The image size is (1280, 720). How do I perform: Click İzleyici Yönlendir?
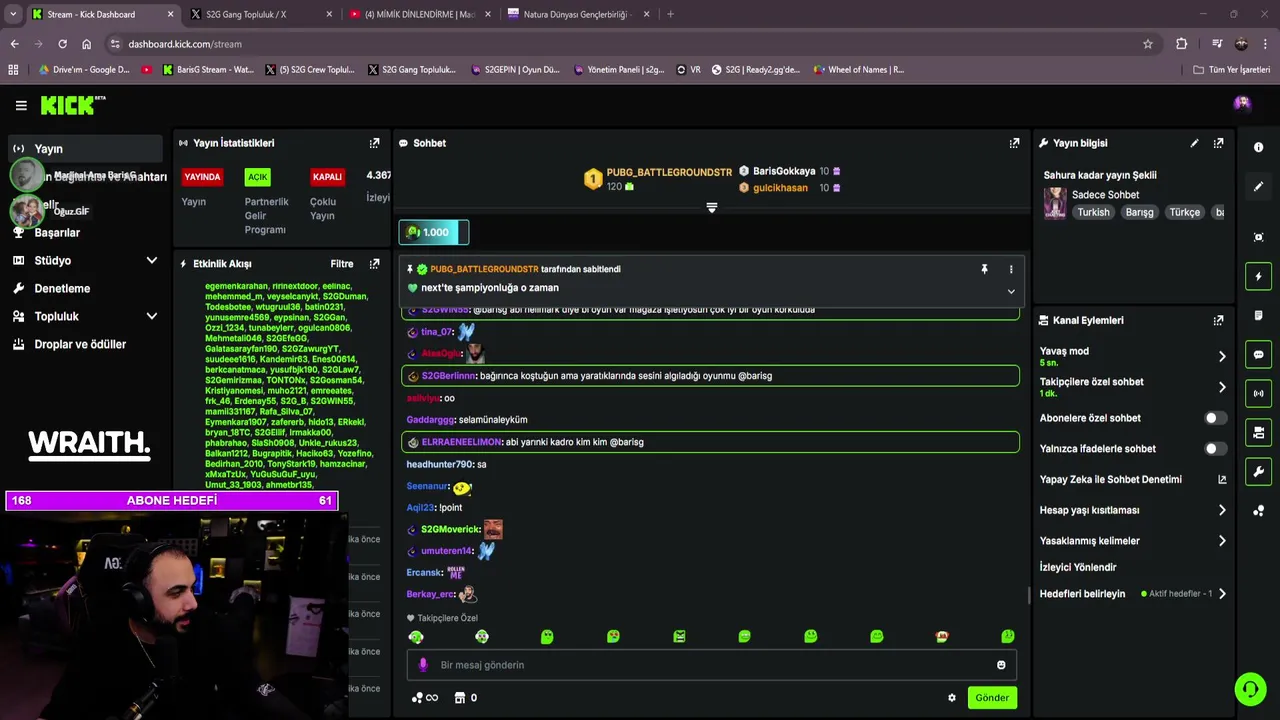tap(1078, 567)
